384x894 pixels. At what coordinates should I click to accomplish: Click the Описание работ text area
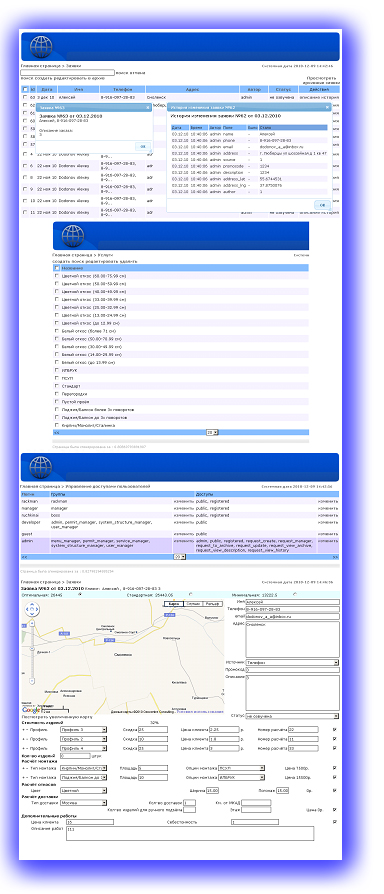[x=190, y=833]
